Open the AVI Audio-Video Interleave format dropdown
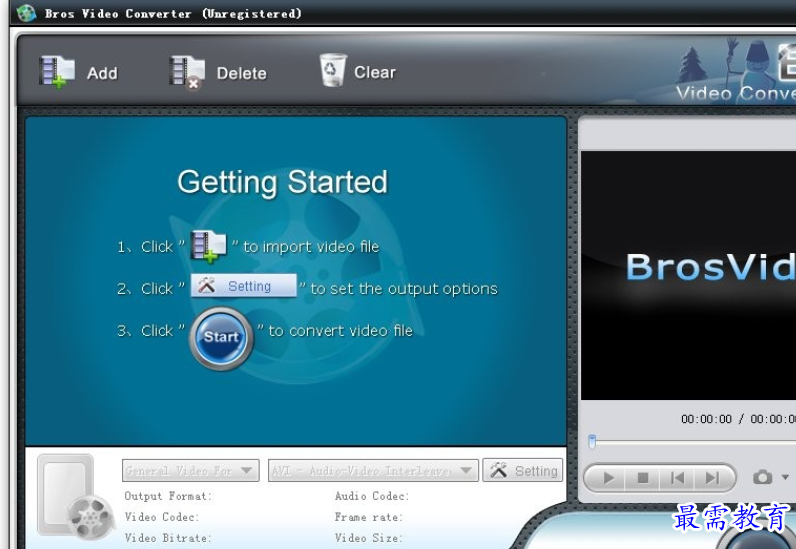 point(373,470)
